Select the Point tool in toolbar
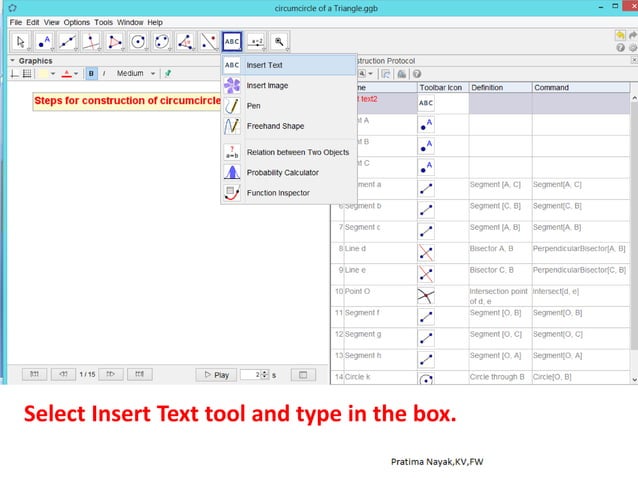The height and width of the screenshot is (478, 638). (x=44, y=41)
